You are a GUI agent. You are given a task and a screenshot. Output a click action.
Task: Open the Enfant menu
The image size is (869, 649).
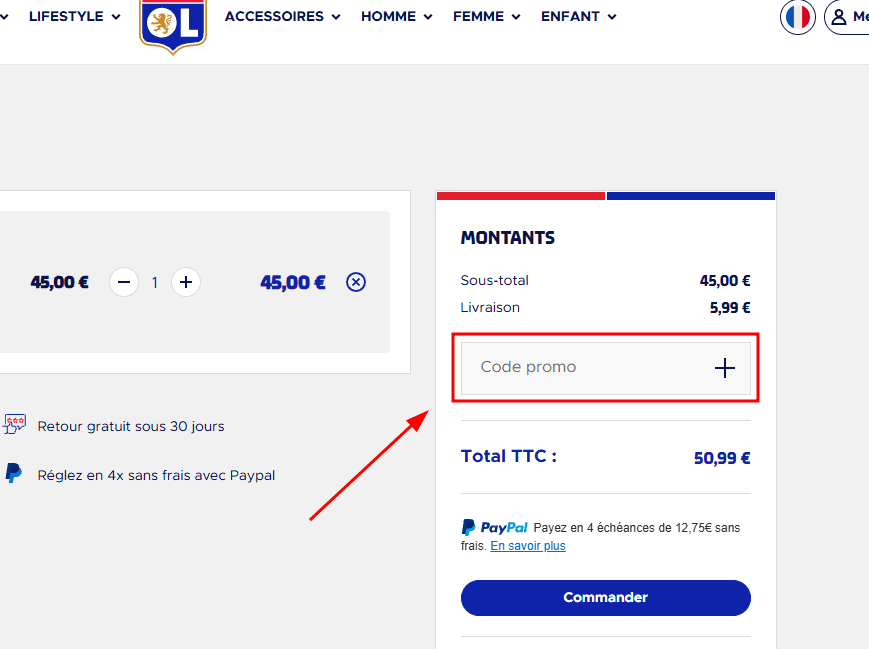[x=578, y=16]
